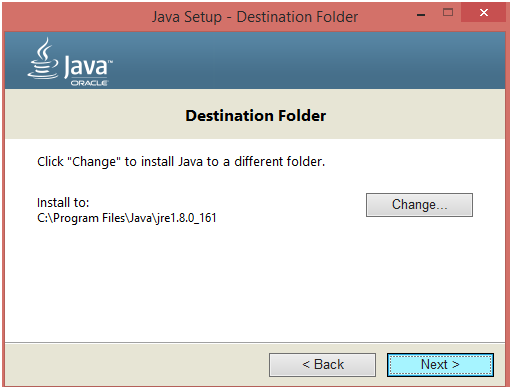
Task: Click the window title 'Java Setup - Destination Folder'
Action: click(x=255, y=17)
